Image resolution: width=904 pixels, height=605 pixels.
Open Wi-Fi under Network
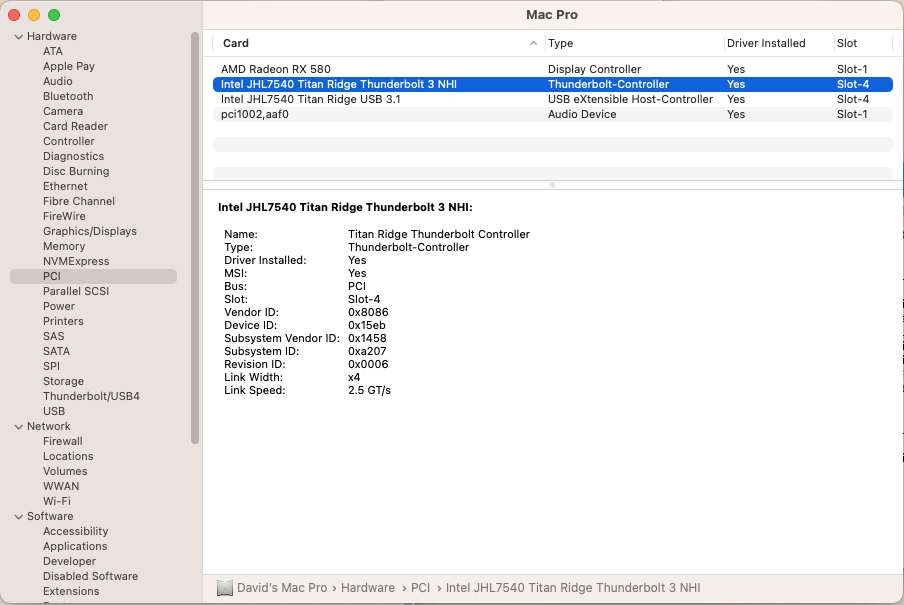(57, 501)
